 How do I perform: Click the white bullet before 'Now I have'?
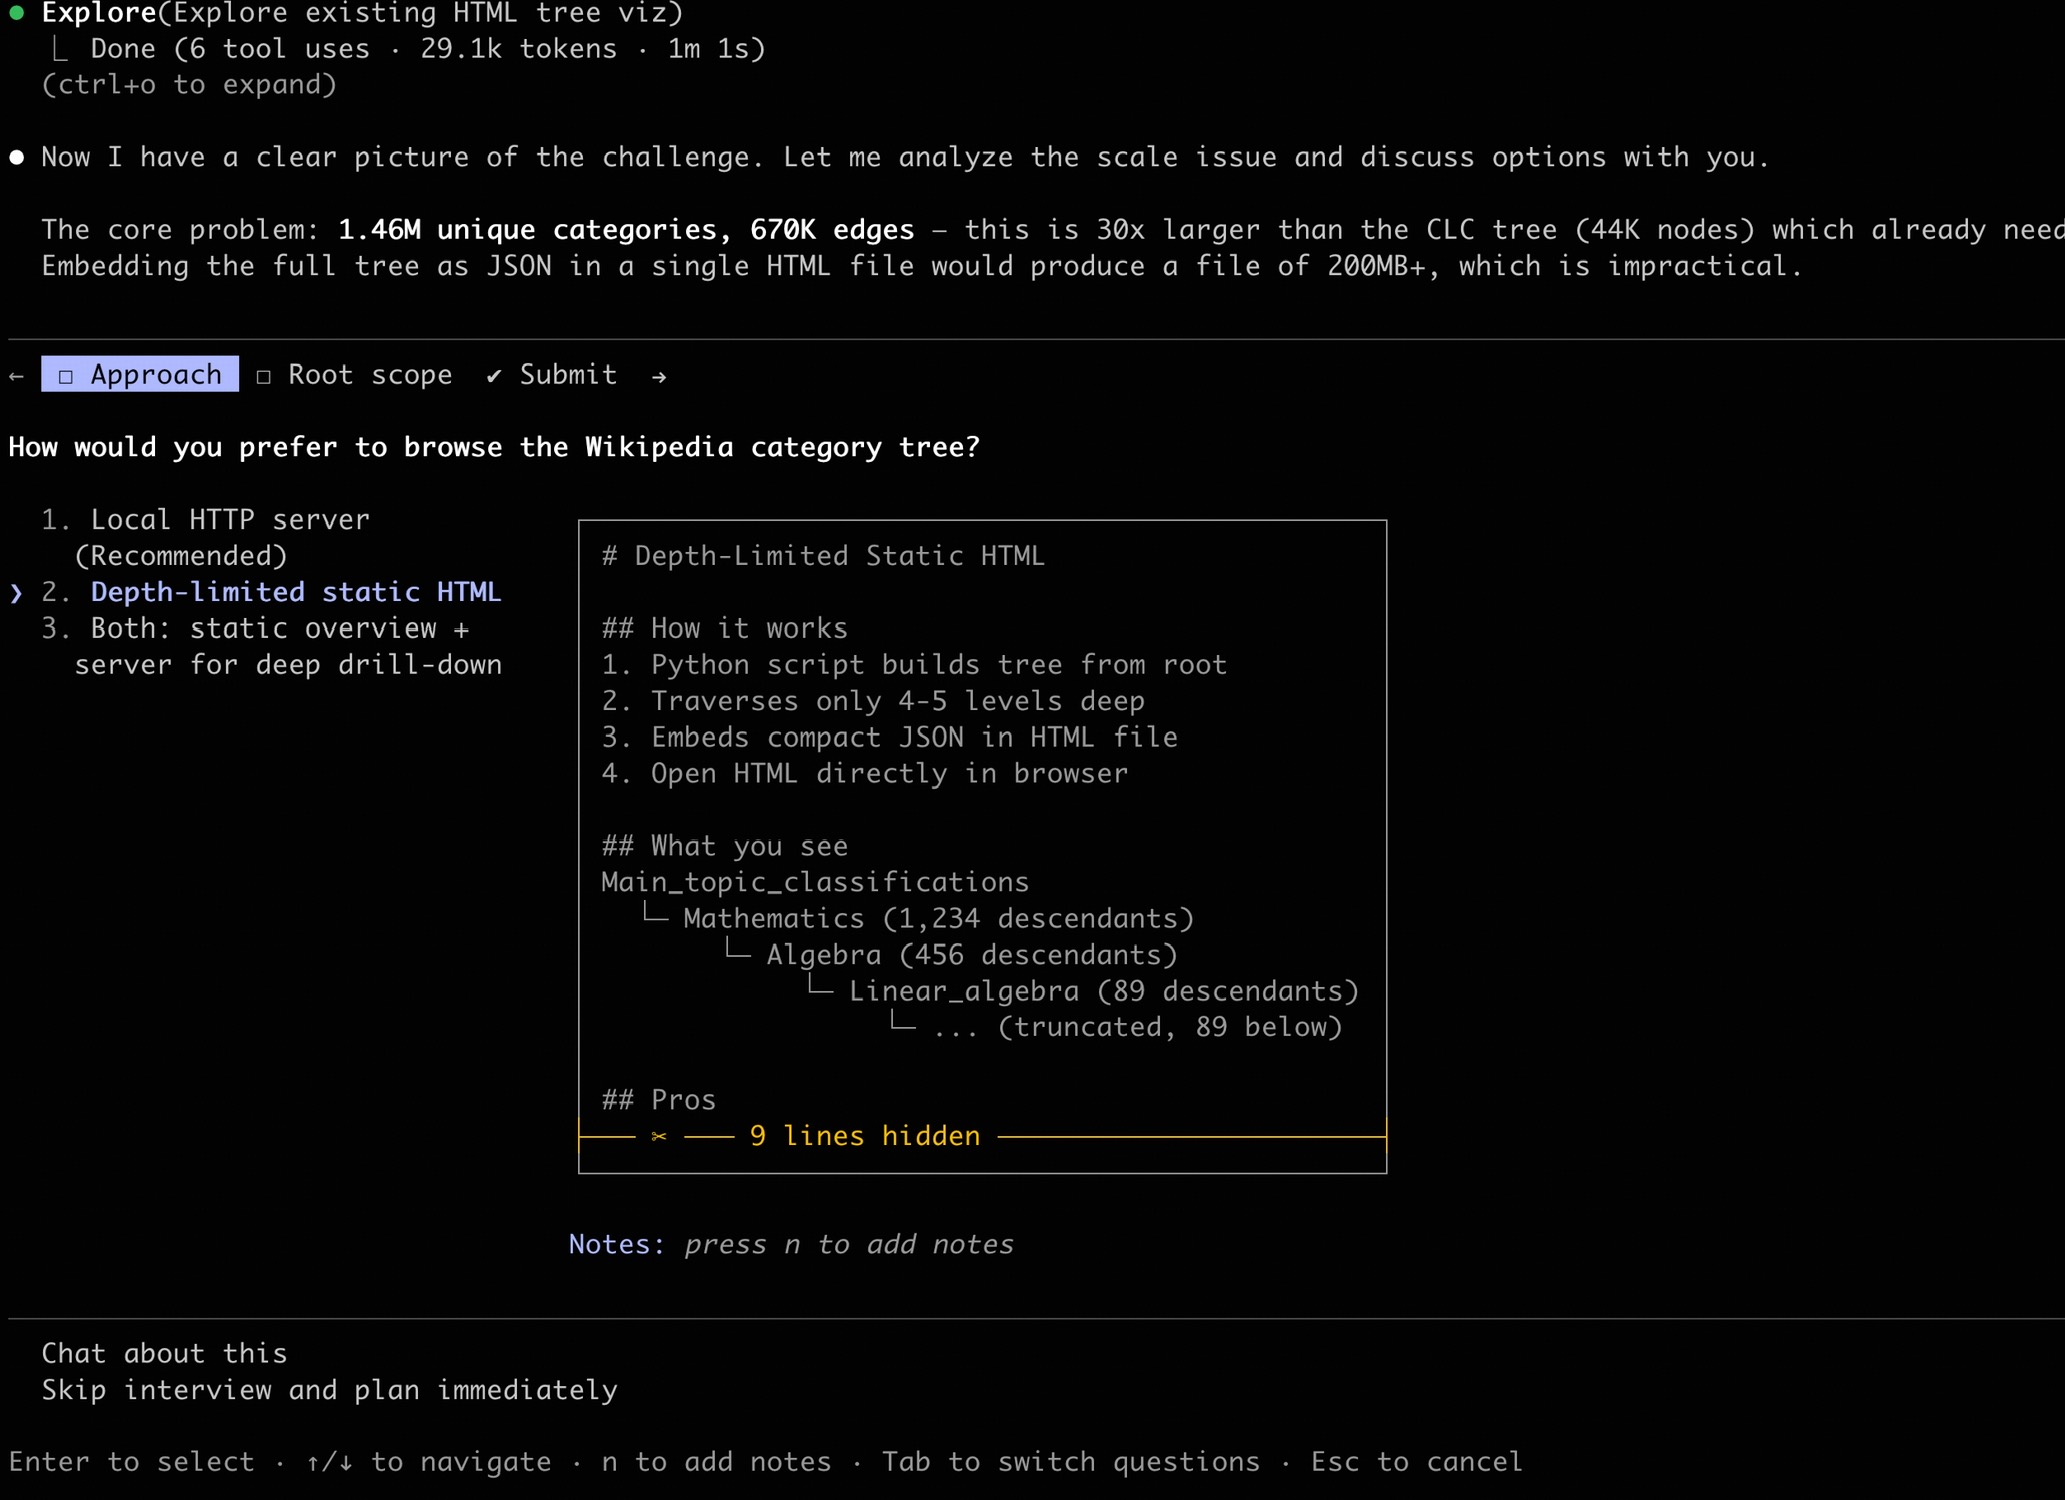click(x=16, y=157)
